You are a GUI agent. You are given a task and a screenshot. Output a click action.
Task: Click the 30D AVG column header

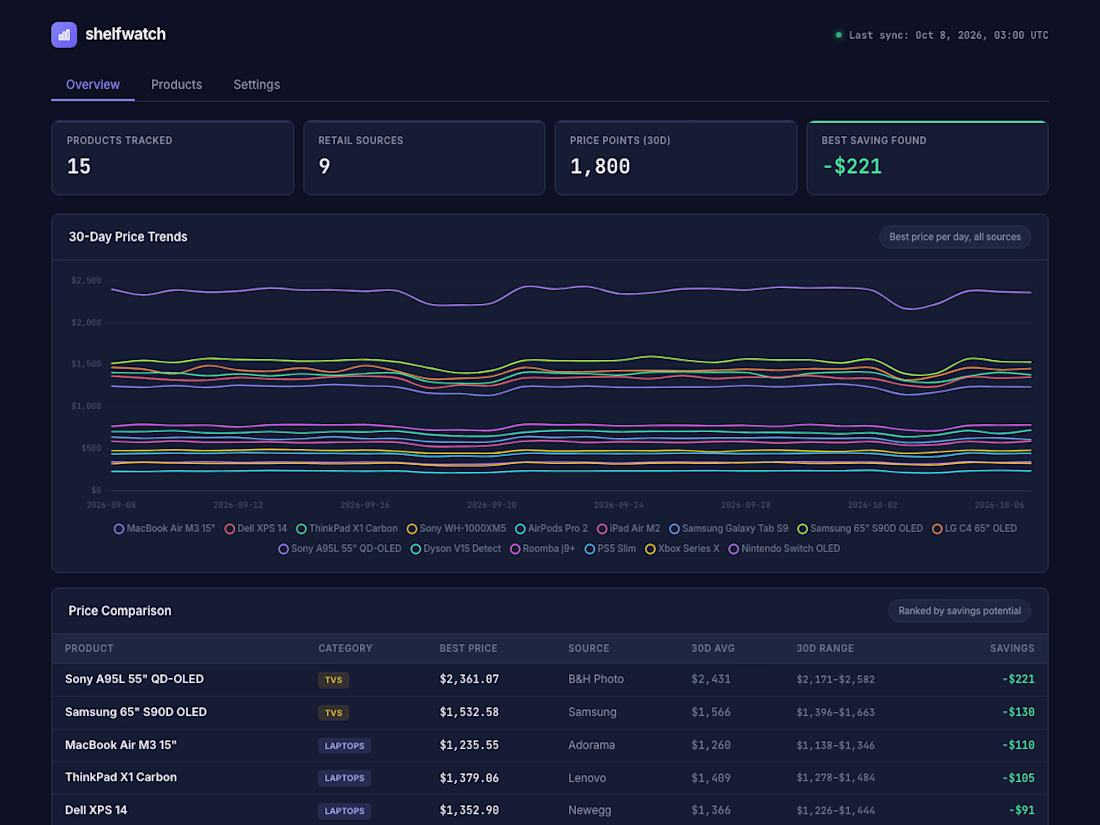(713, 648)
